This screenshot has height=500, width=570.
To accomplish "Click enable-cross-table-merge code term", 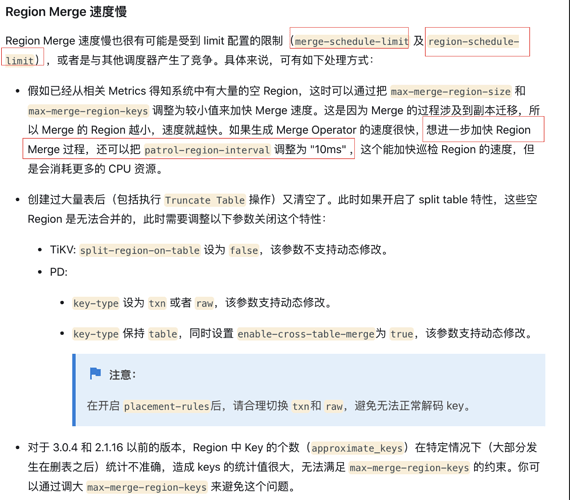I will tap(306, 334).
